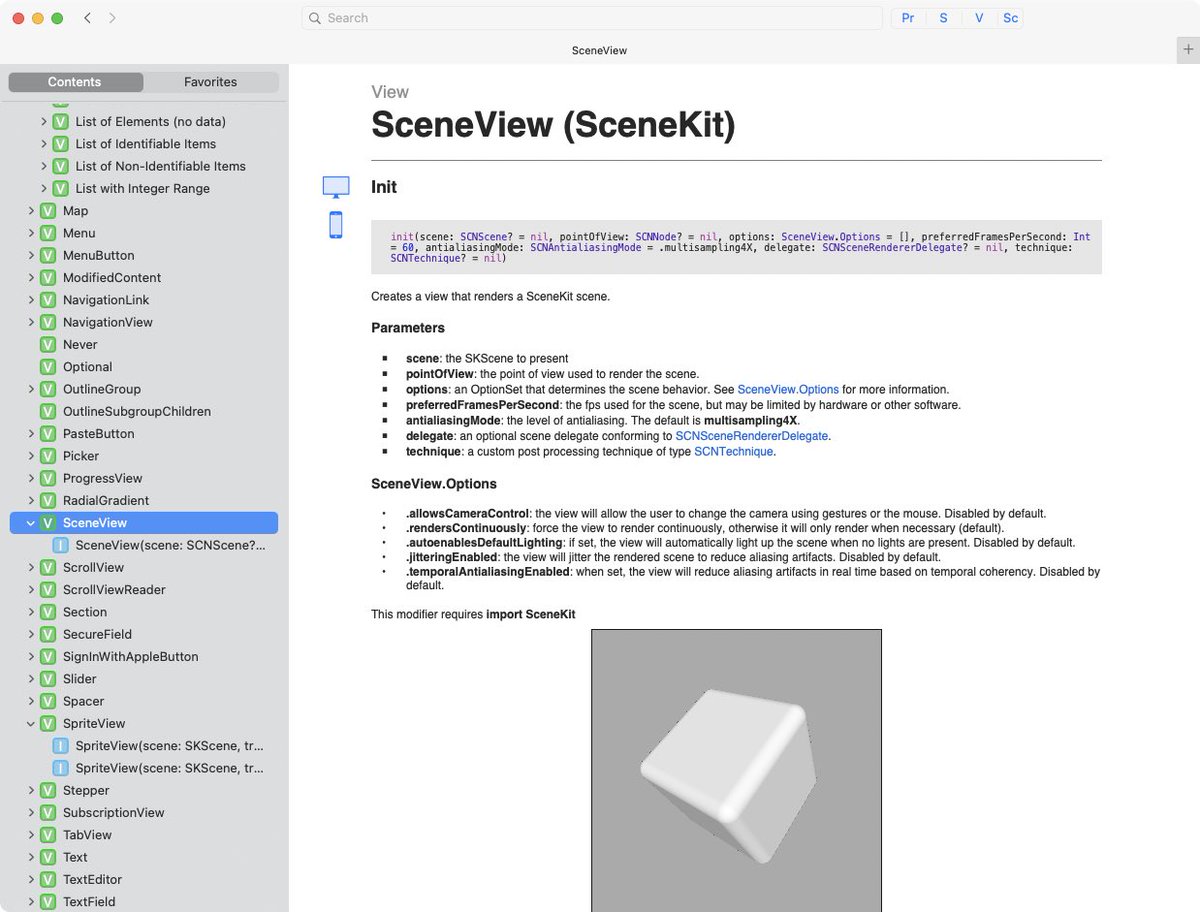
Task: Click the V icon beside ProgressView
Action: coord(47,478)
